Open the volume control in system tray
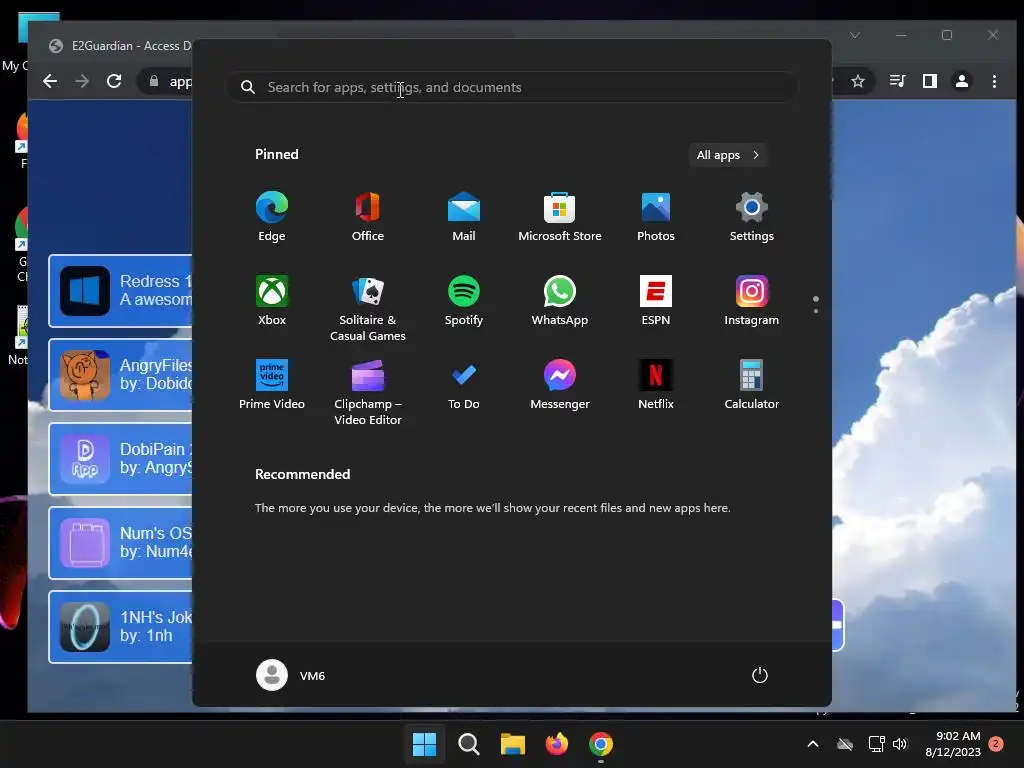This screenshot has height=768, width=1024. coord(900,744)
